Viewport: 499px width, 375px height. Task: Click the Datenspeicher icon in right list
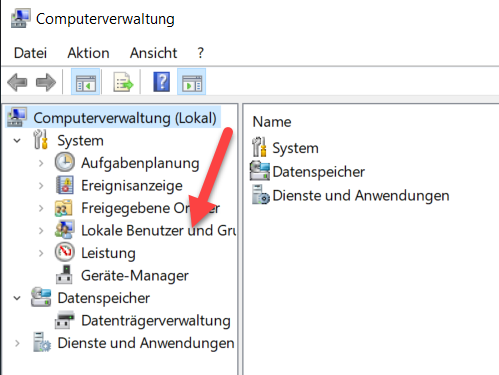click(260, 171)
